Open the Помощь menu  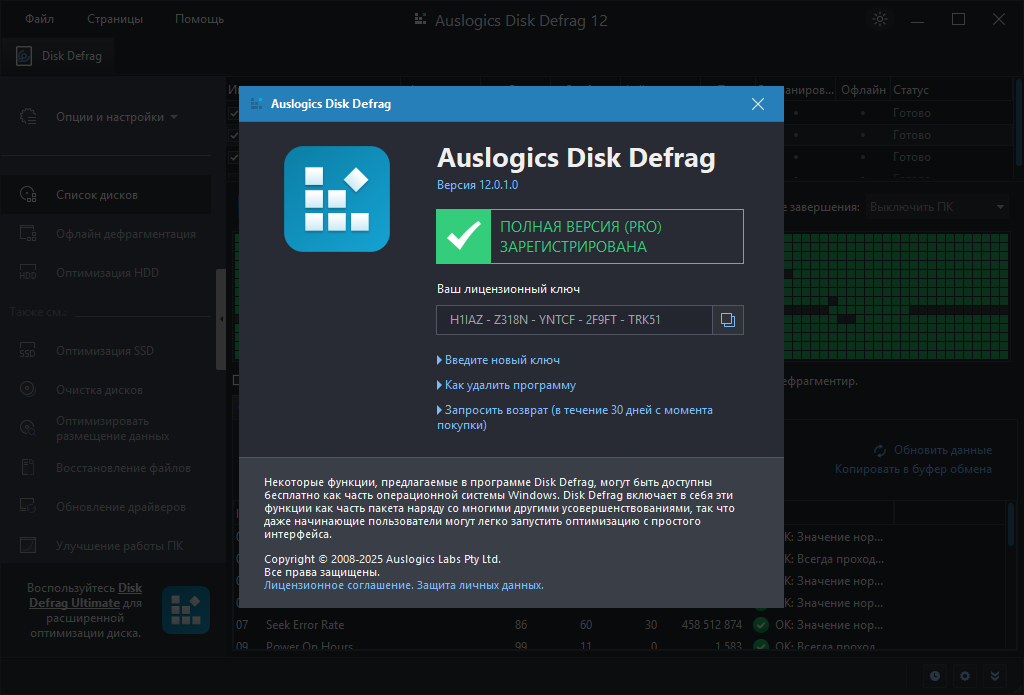tap(199, 19)
